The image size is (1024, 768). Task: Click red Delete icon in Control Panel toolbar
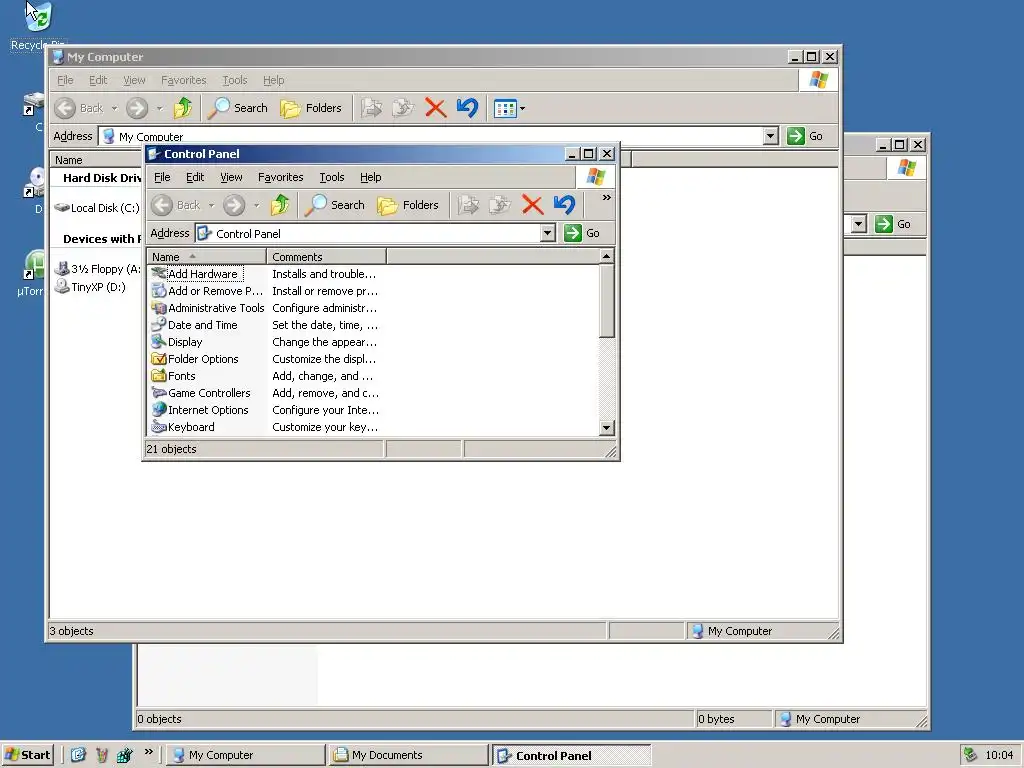click(532, 205)
